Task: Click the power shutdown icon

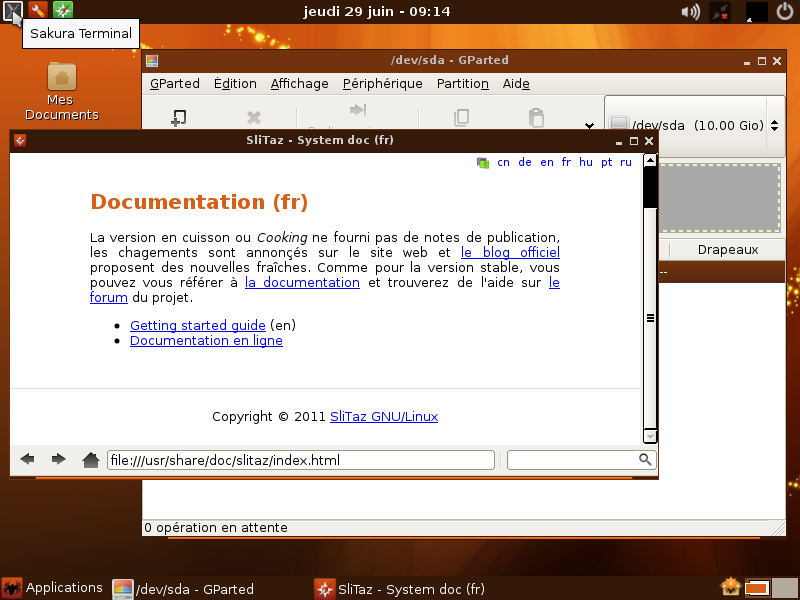Action: [785, 11]
